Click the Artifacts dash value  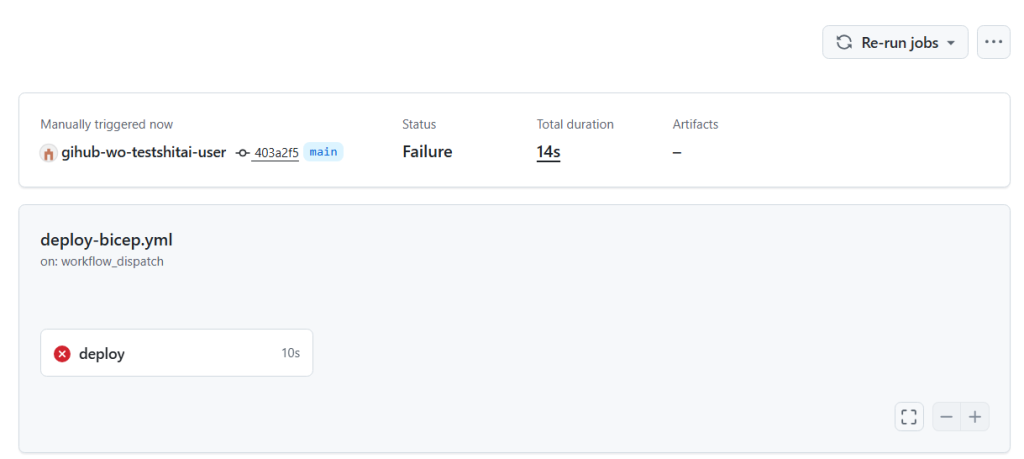coord(677,152)
